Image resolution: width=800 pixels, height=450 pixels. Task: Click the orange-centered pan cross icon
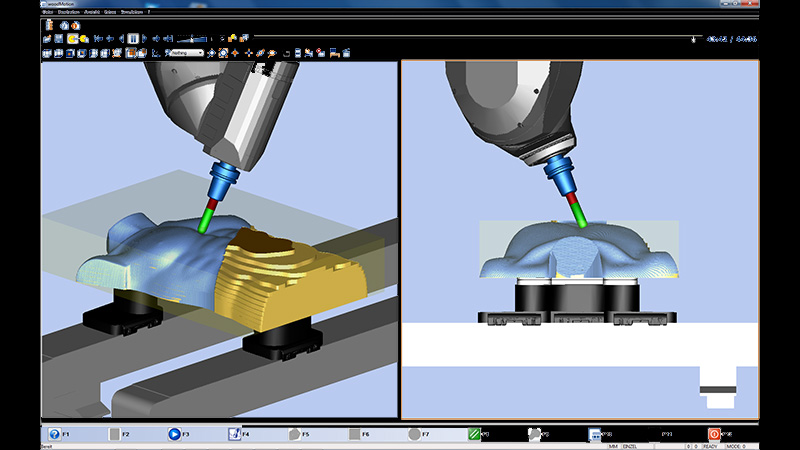click(x=235, y=53)
